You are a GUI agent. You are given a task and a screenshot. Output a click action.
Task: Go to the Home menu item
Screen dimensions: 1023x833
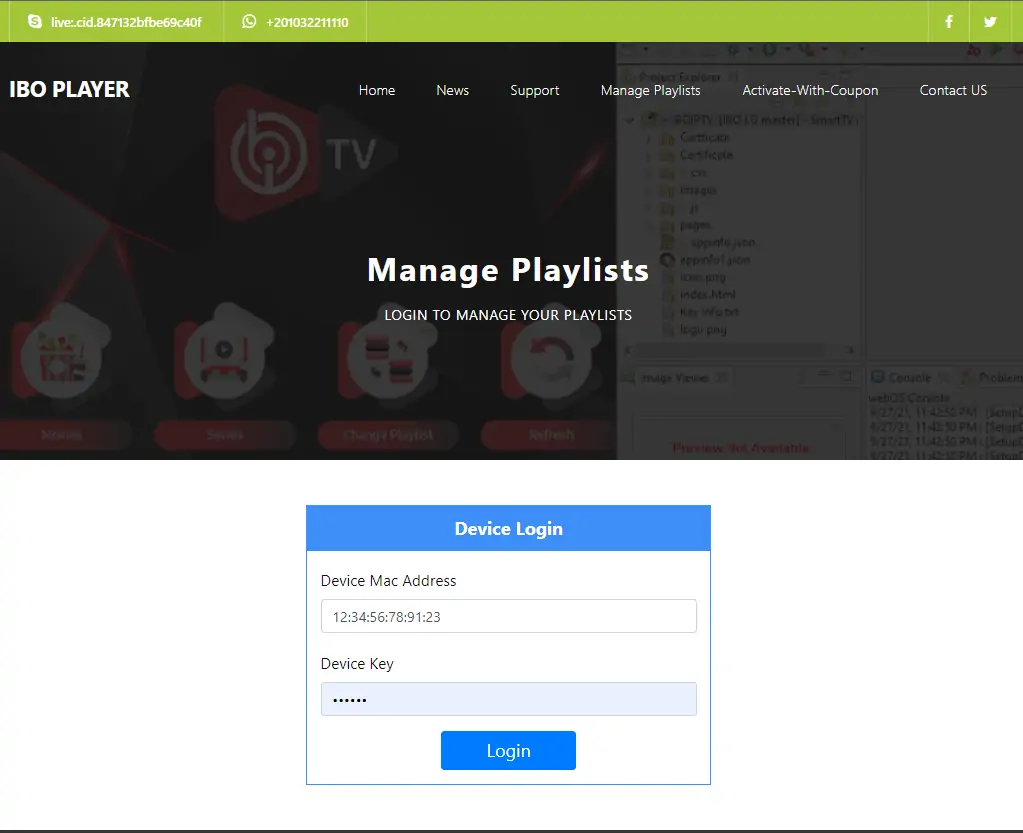point(377,90)
